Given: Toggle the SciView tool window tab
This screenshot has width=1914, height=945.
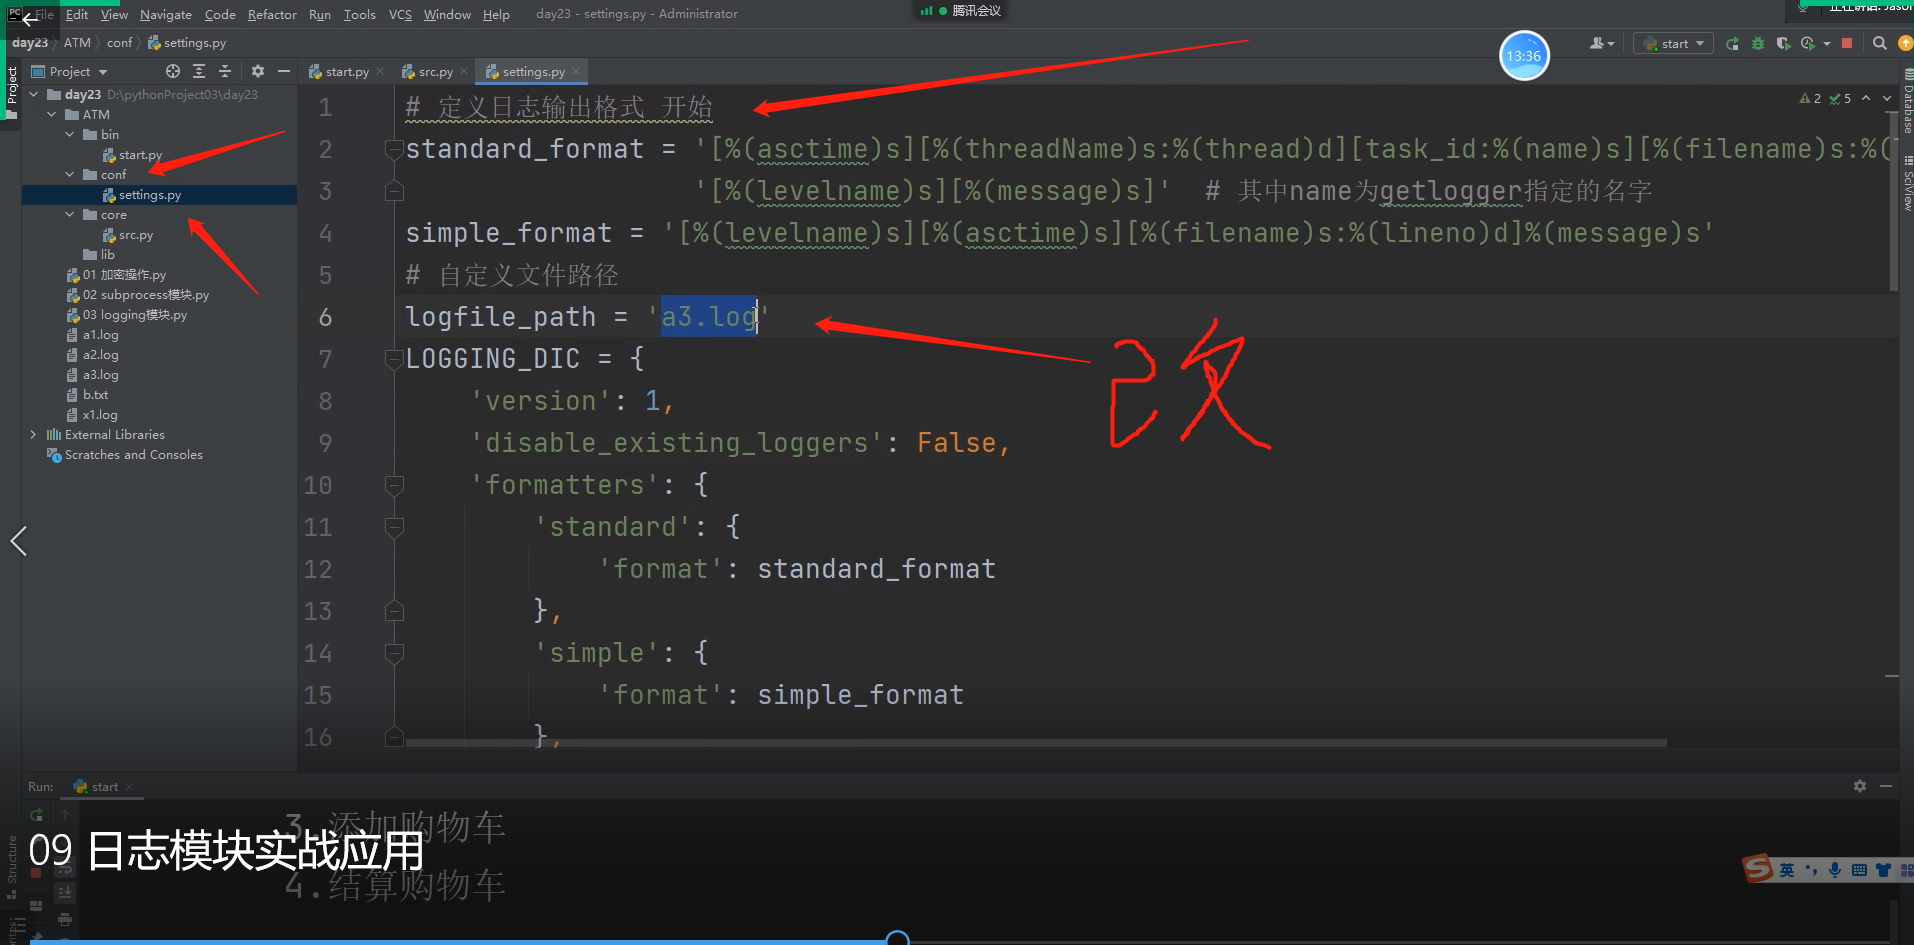Looking at the screenshot, I should coord(1907,185).
